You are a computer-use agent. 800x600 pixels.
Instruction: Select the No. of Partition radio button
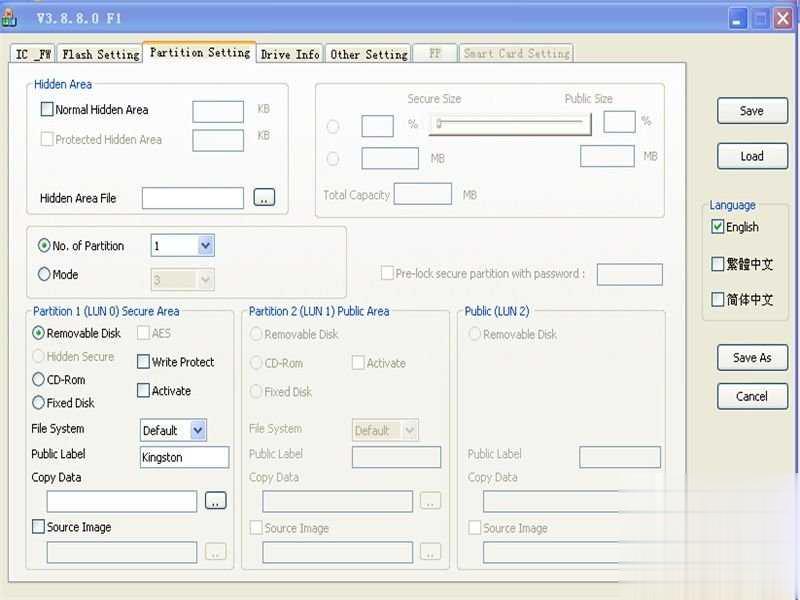click(x=44, y=245)
